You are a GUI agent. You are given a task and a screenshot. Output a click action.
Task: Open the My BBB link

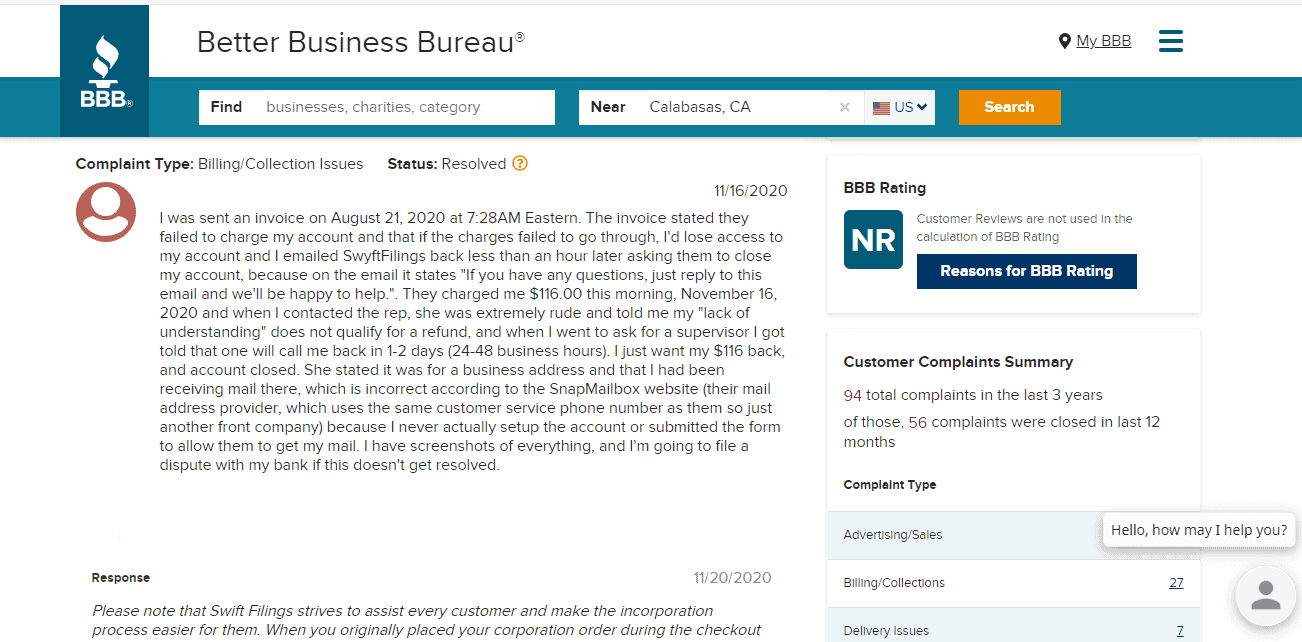click(x=1104, y=41)
